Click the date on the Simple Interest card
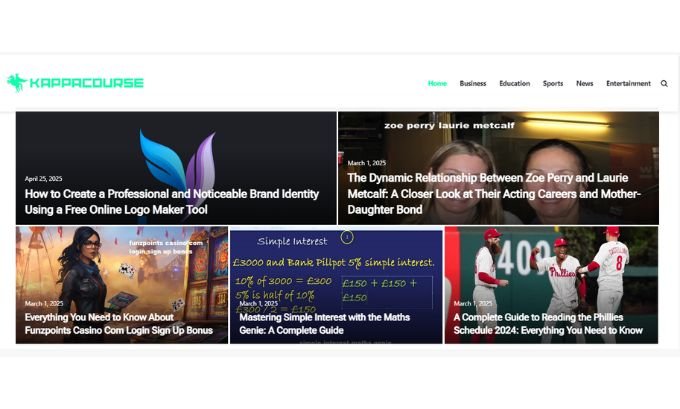This screenshot has height=409, width=680. (x=258, y=304)
